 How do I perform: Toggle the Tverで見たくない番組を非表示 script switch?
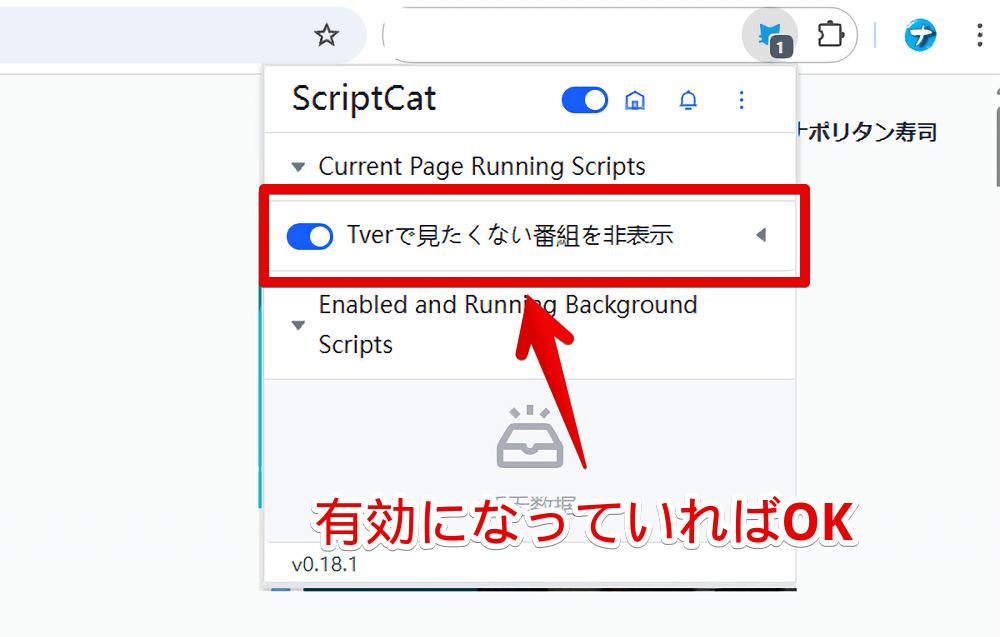point(310,236)
